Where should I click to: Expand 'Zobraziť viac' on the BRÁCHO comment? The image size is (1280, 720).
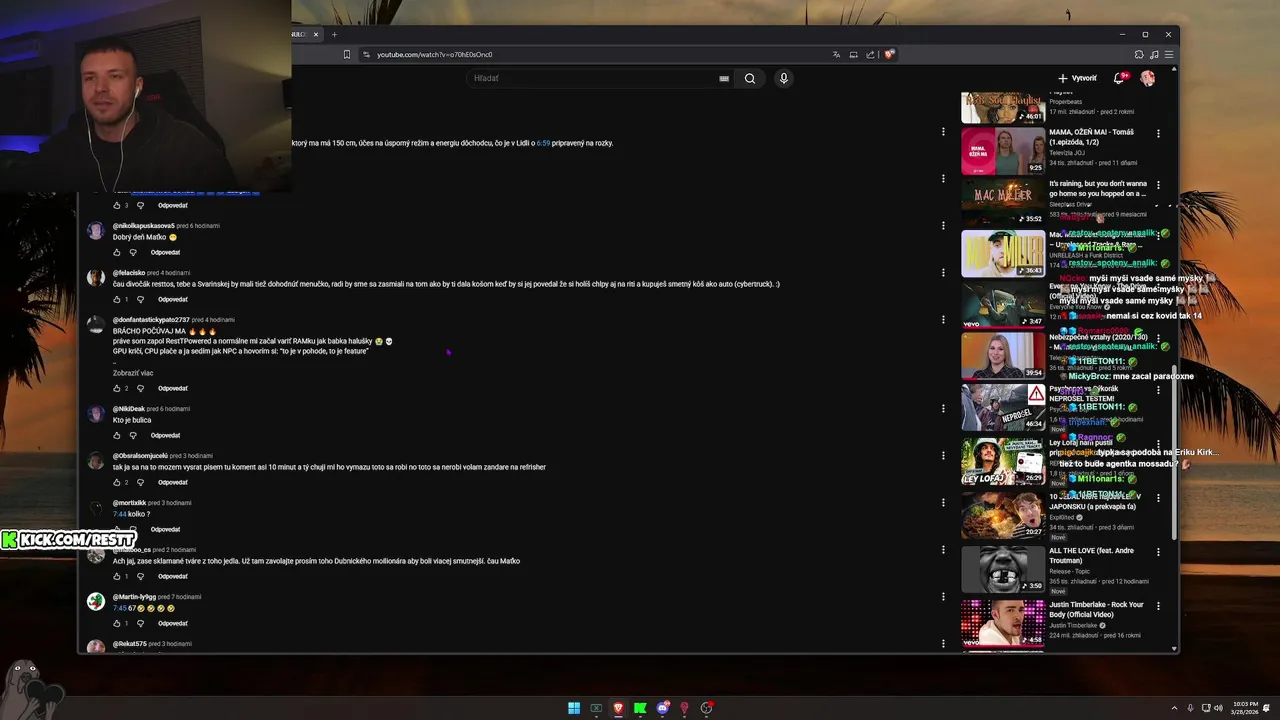tap(133, 373)
